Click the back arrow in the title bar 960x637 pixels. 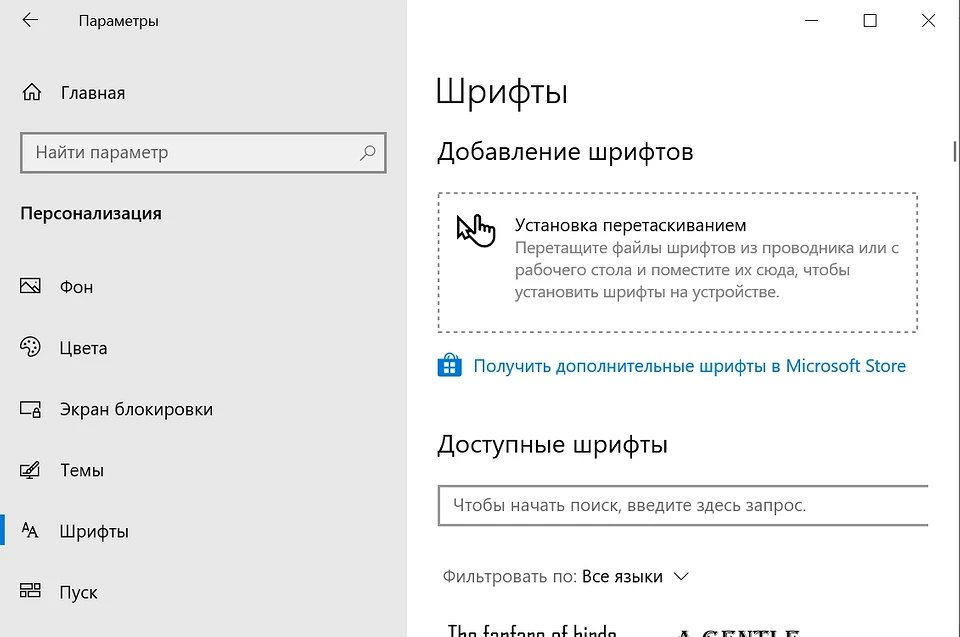click(x=30, y=20)
